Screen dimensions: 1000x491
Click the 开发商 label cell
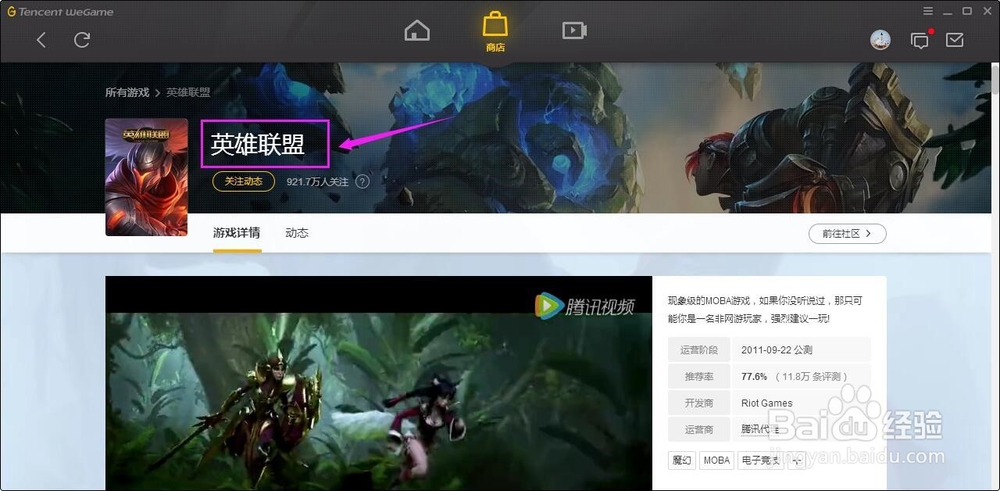pos(699,403)
